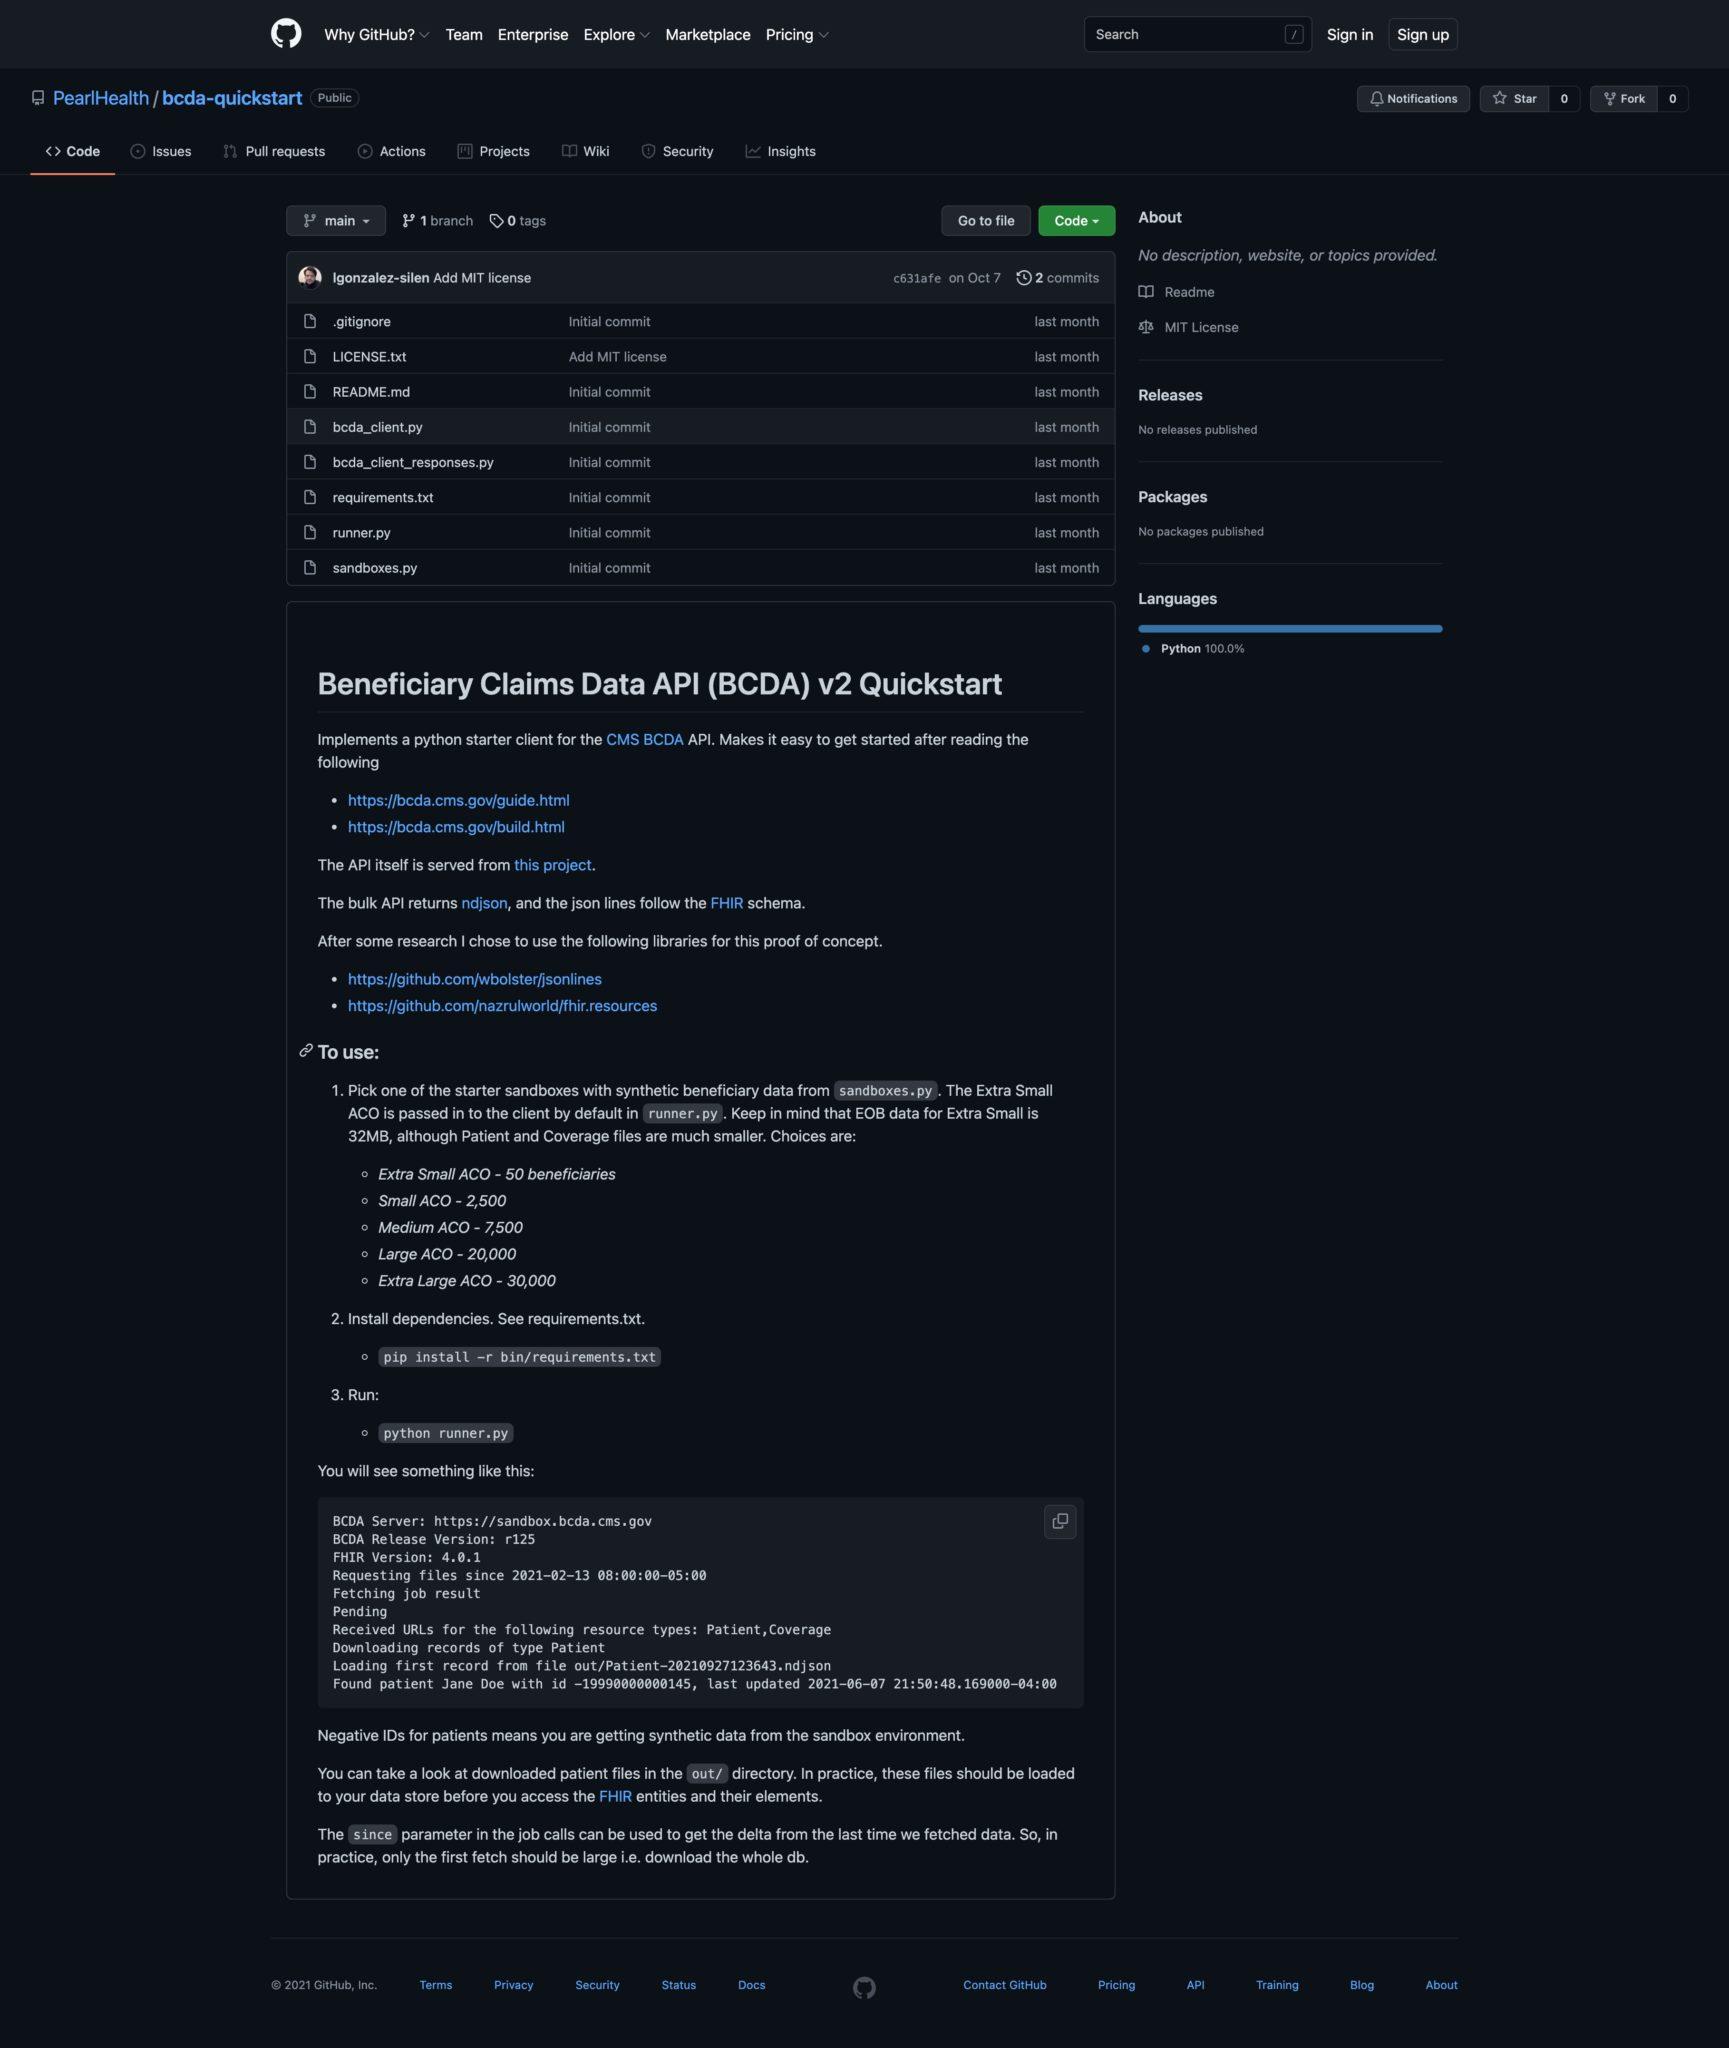This screenshot has height=2048, width=1729.
Task: Click the fork count 0
Action: 1673,98
